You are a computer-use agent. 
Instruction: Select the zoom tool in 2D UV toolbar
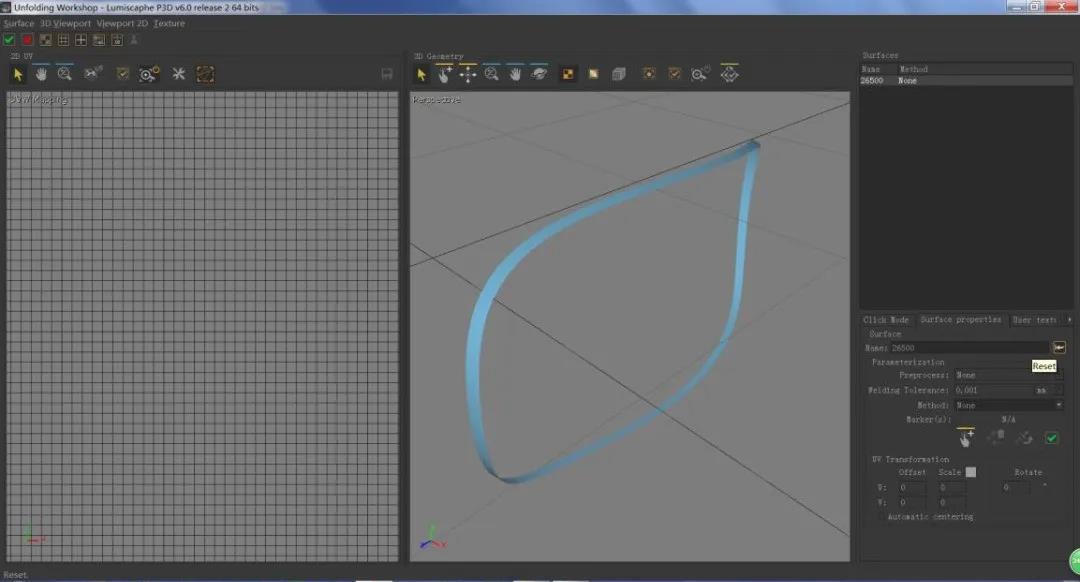click(x=65, y=74)
